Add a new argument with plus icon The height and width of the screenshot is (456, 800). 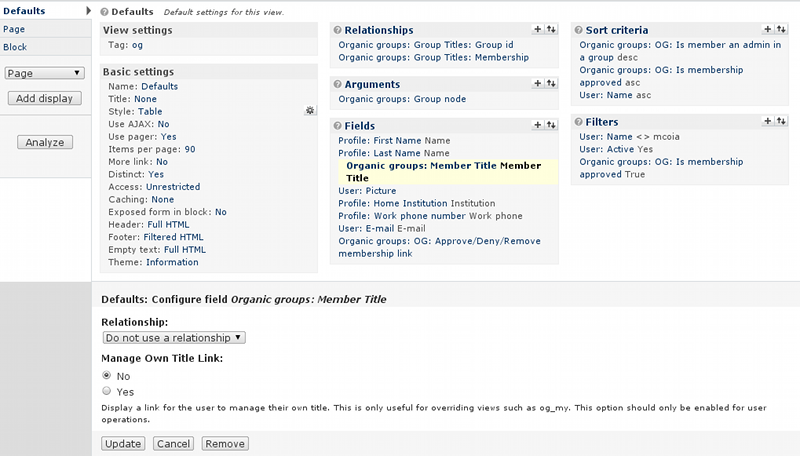click(x=537, y=83)
